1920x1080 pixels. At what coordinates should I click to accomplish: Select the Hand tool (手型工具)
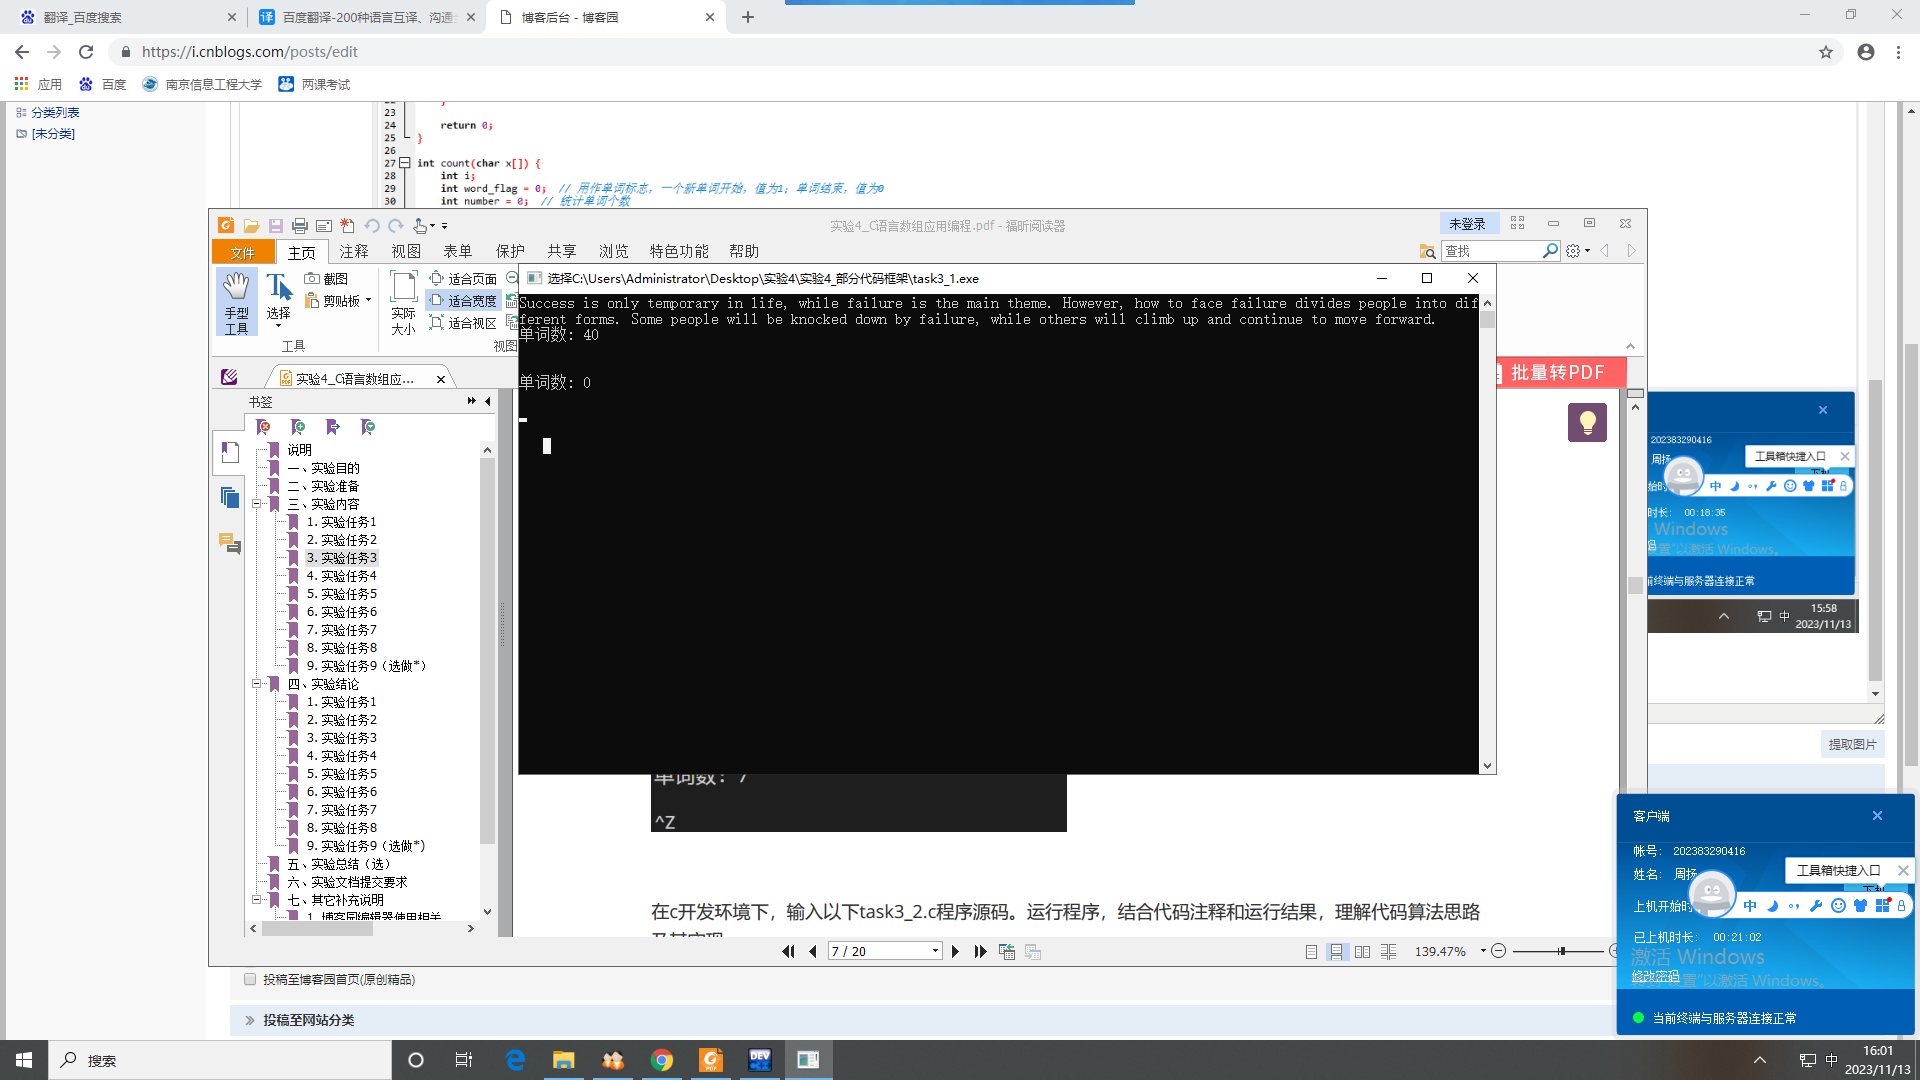coord(236,301)
